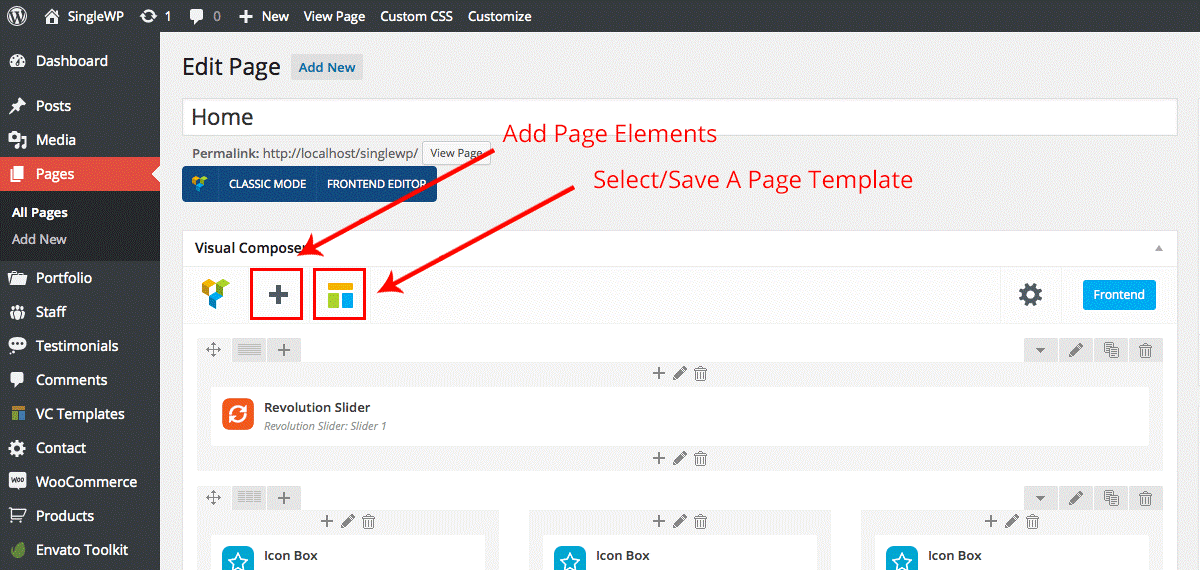Viewport: 1200px width, 570px height.
Task: Change layout of the Icon Box row
Action: (249, 497)
